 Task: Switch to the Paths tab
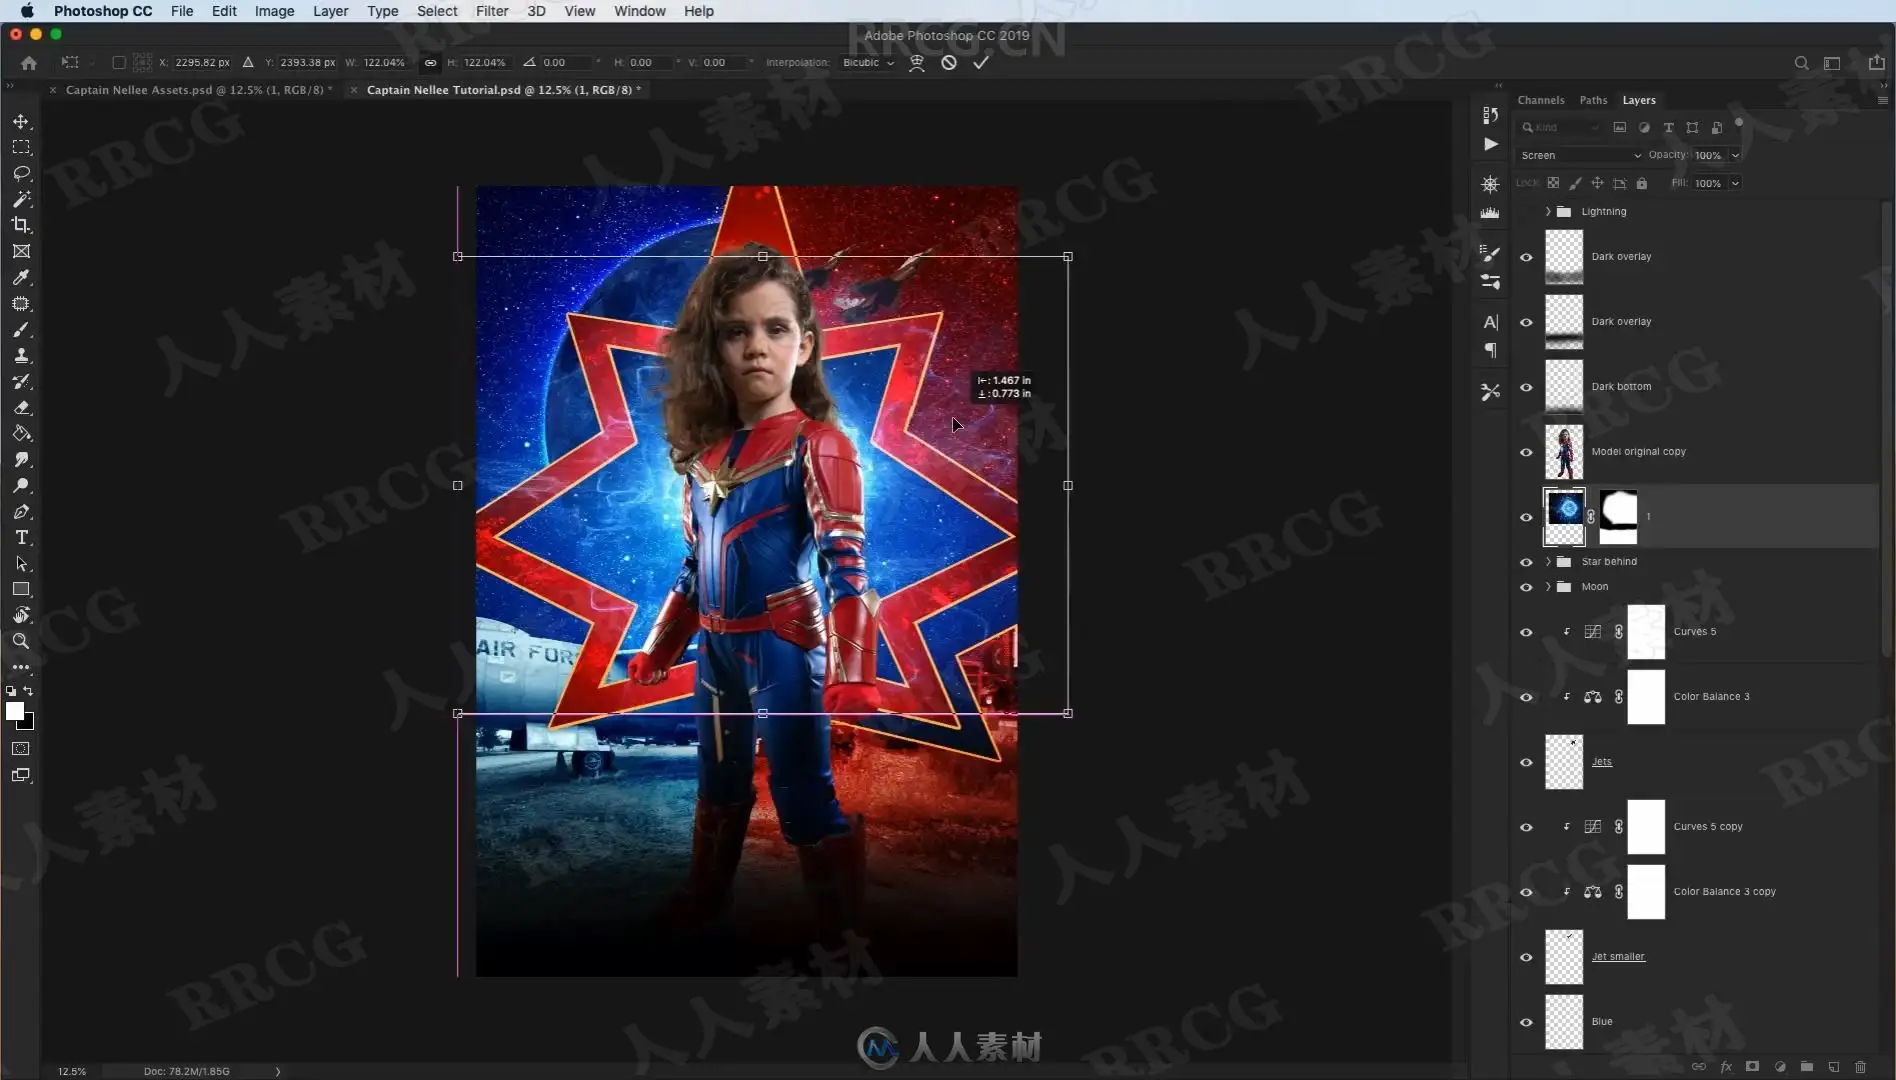tap(1594, 100)
